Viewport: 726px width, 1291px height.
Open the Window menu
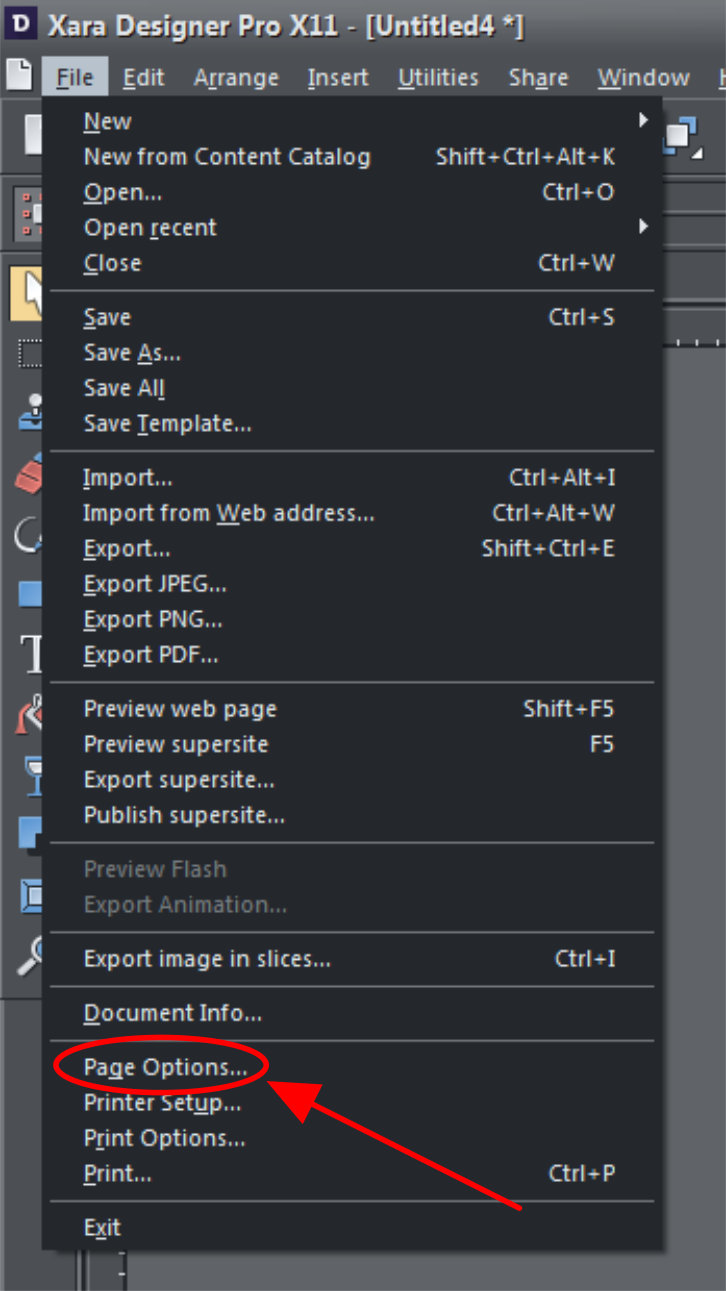(x=643, y=76)
